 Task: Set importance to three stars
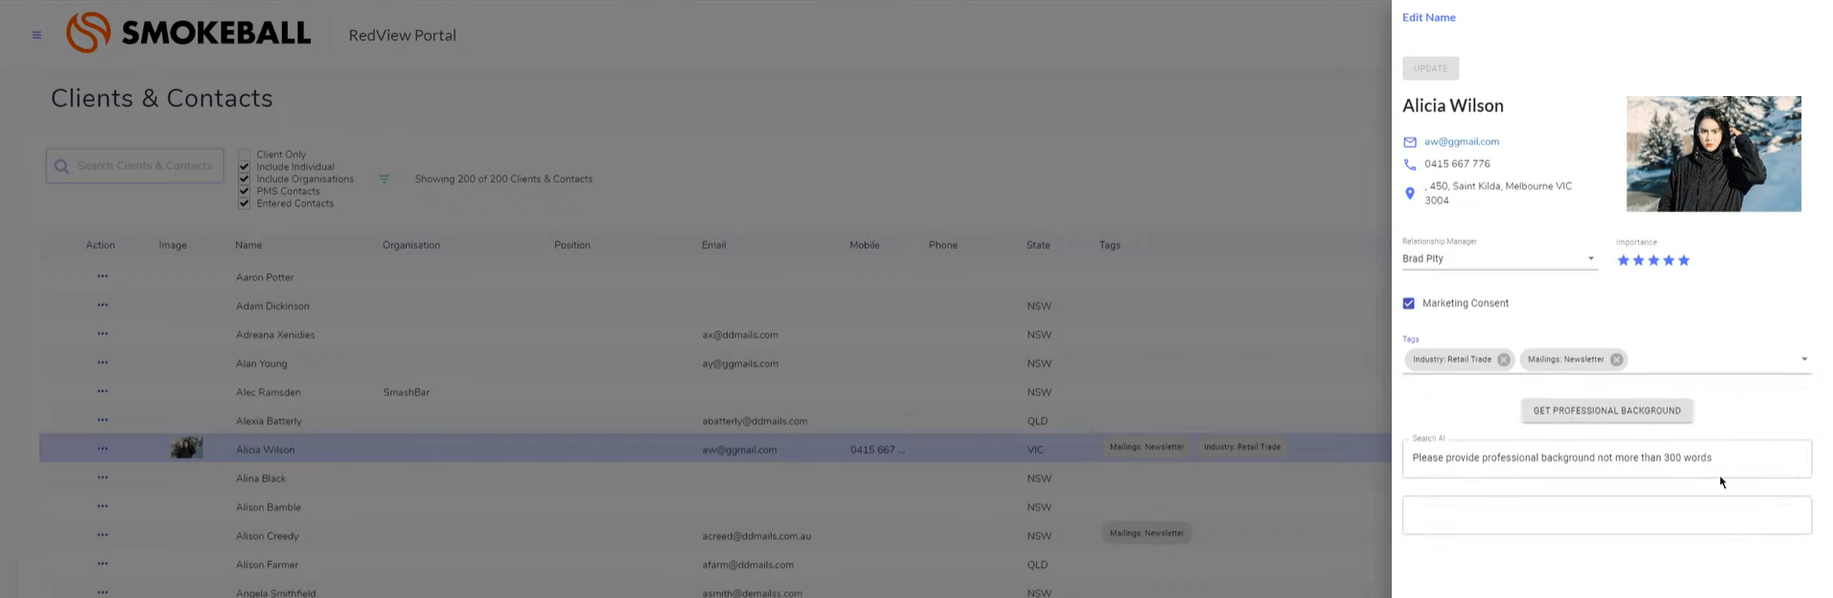[x=1653, y=261]
